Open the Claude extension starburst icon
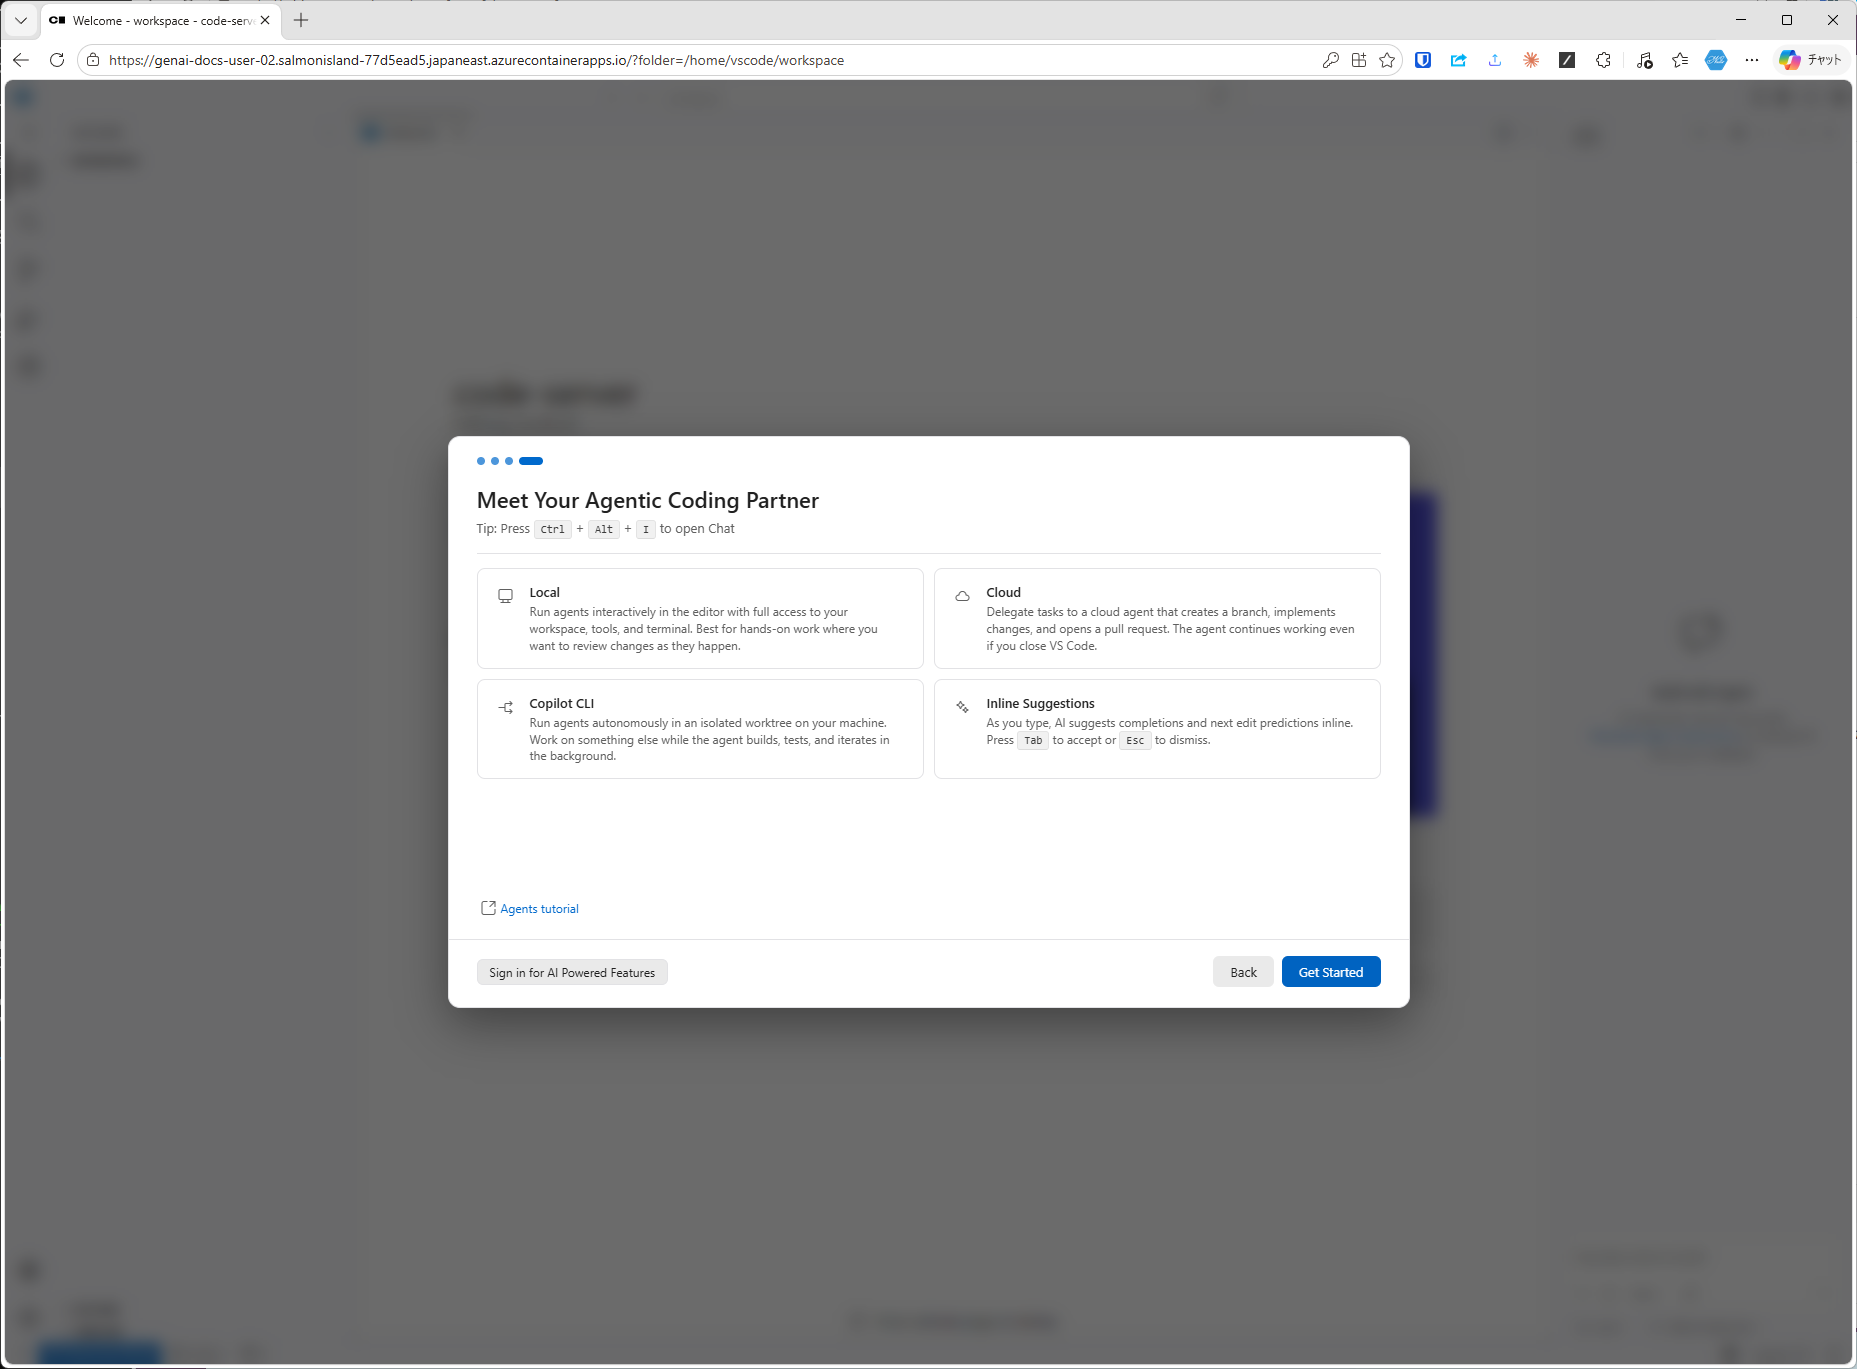Viewport: 1857px width, 1369px height. [1531, 60]
